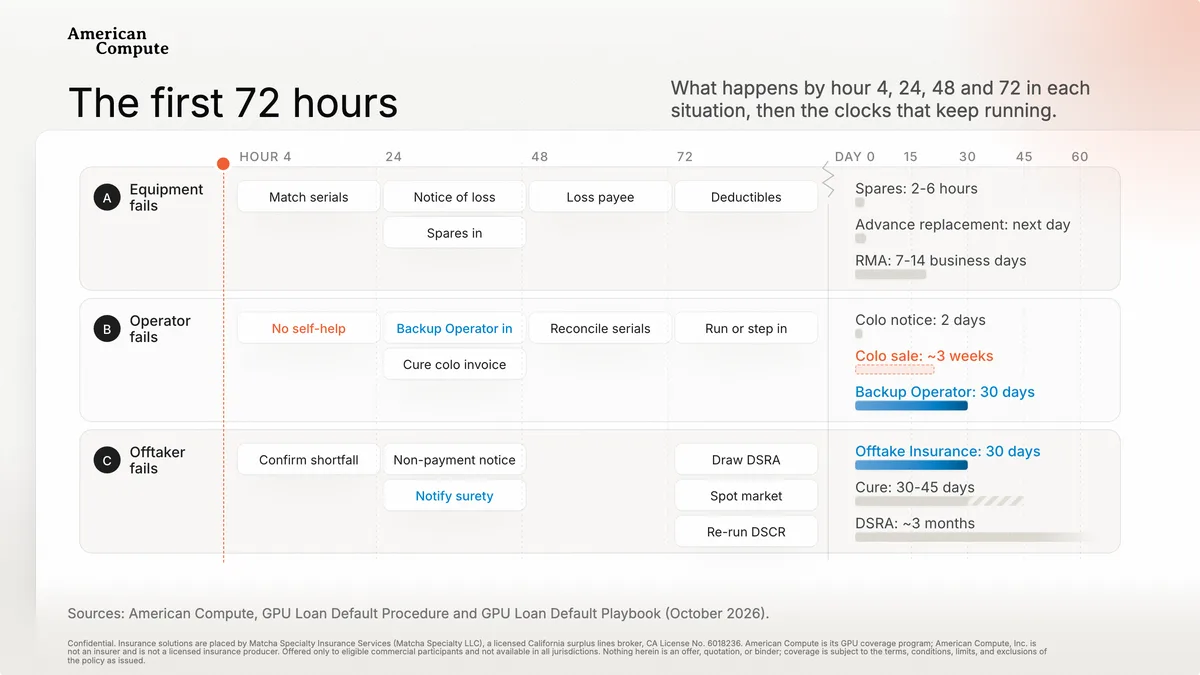Click the blue Offtake Insurance duration bar
This screenshot has height=675, width=1200.
click(x=912, y=465)
